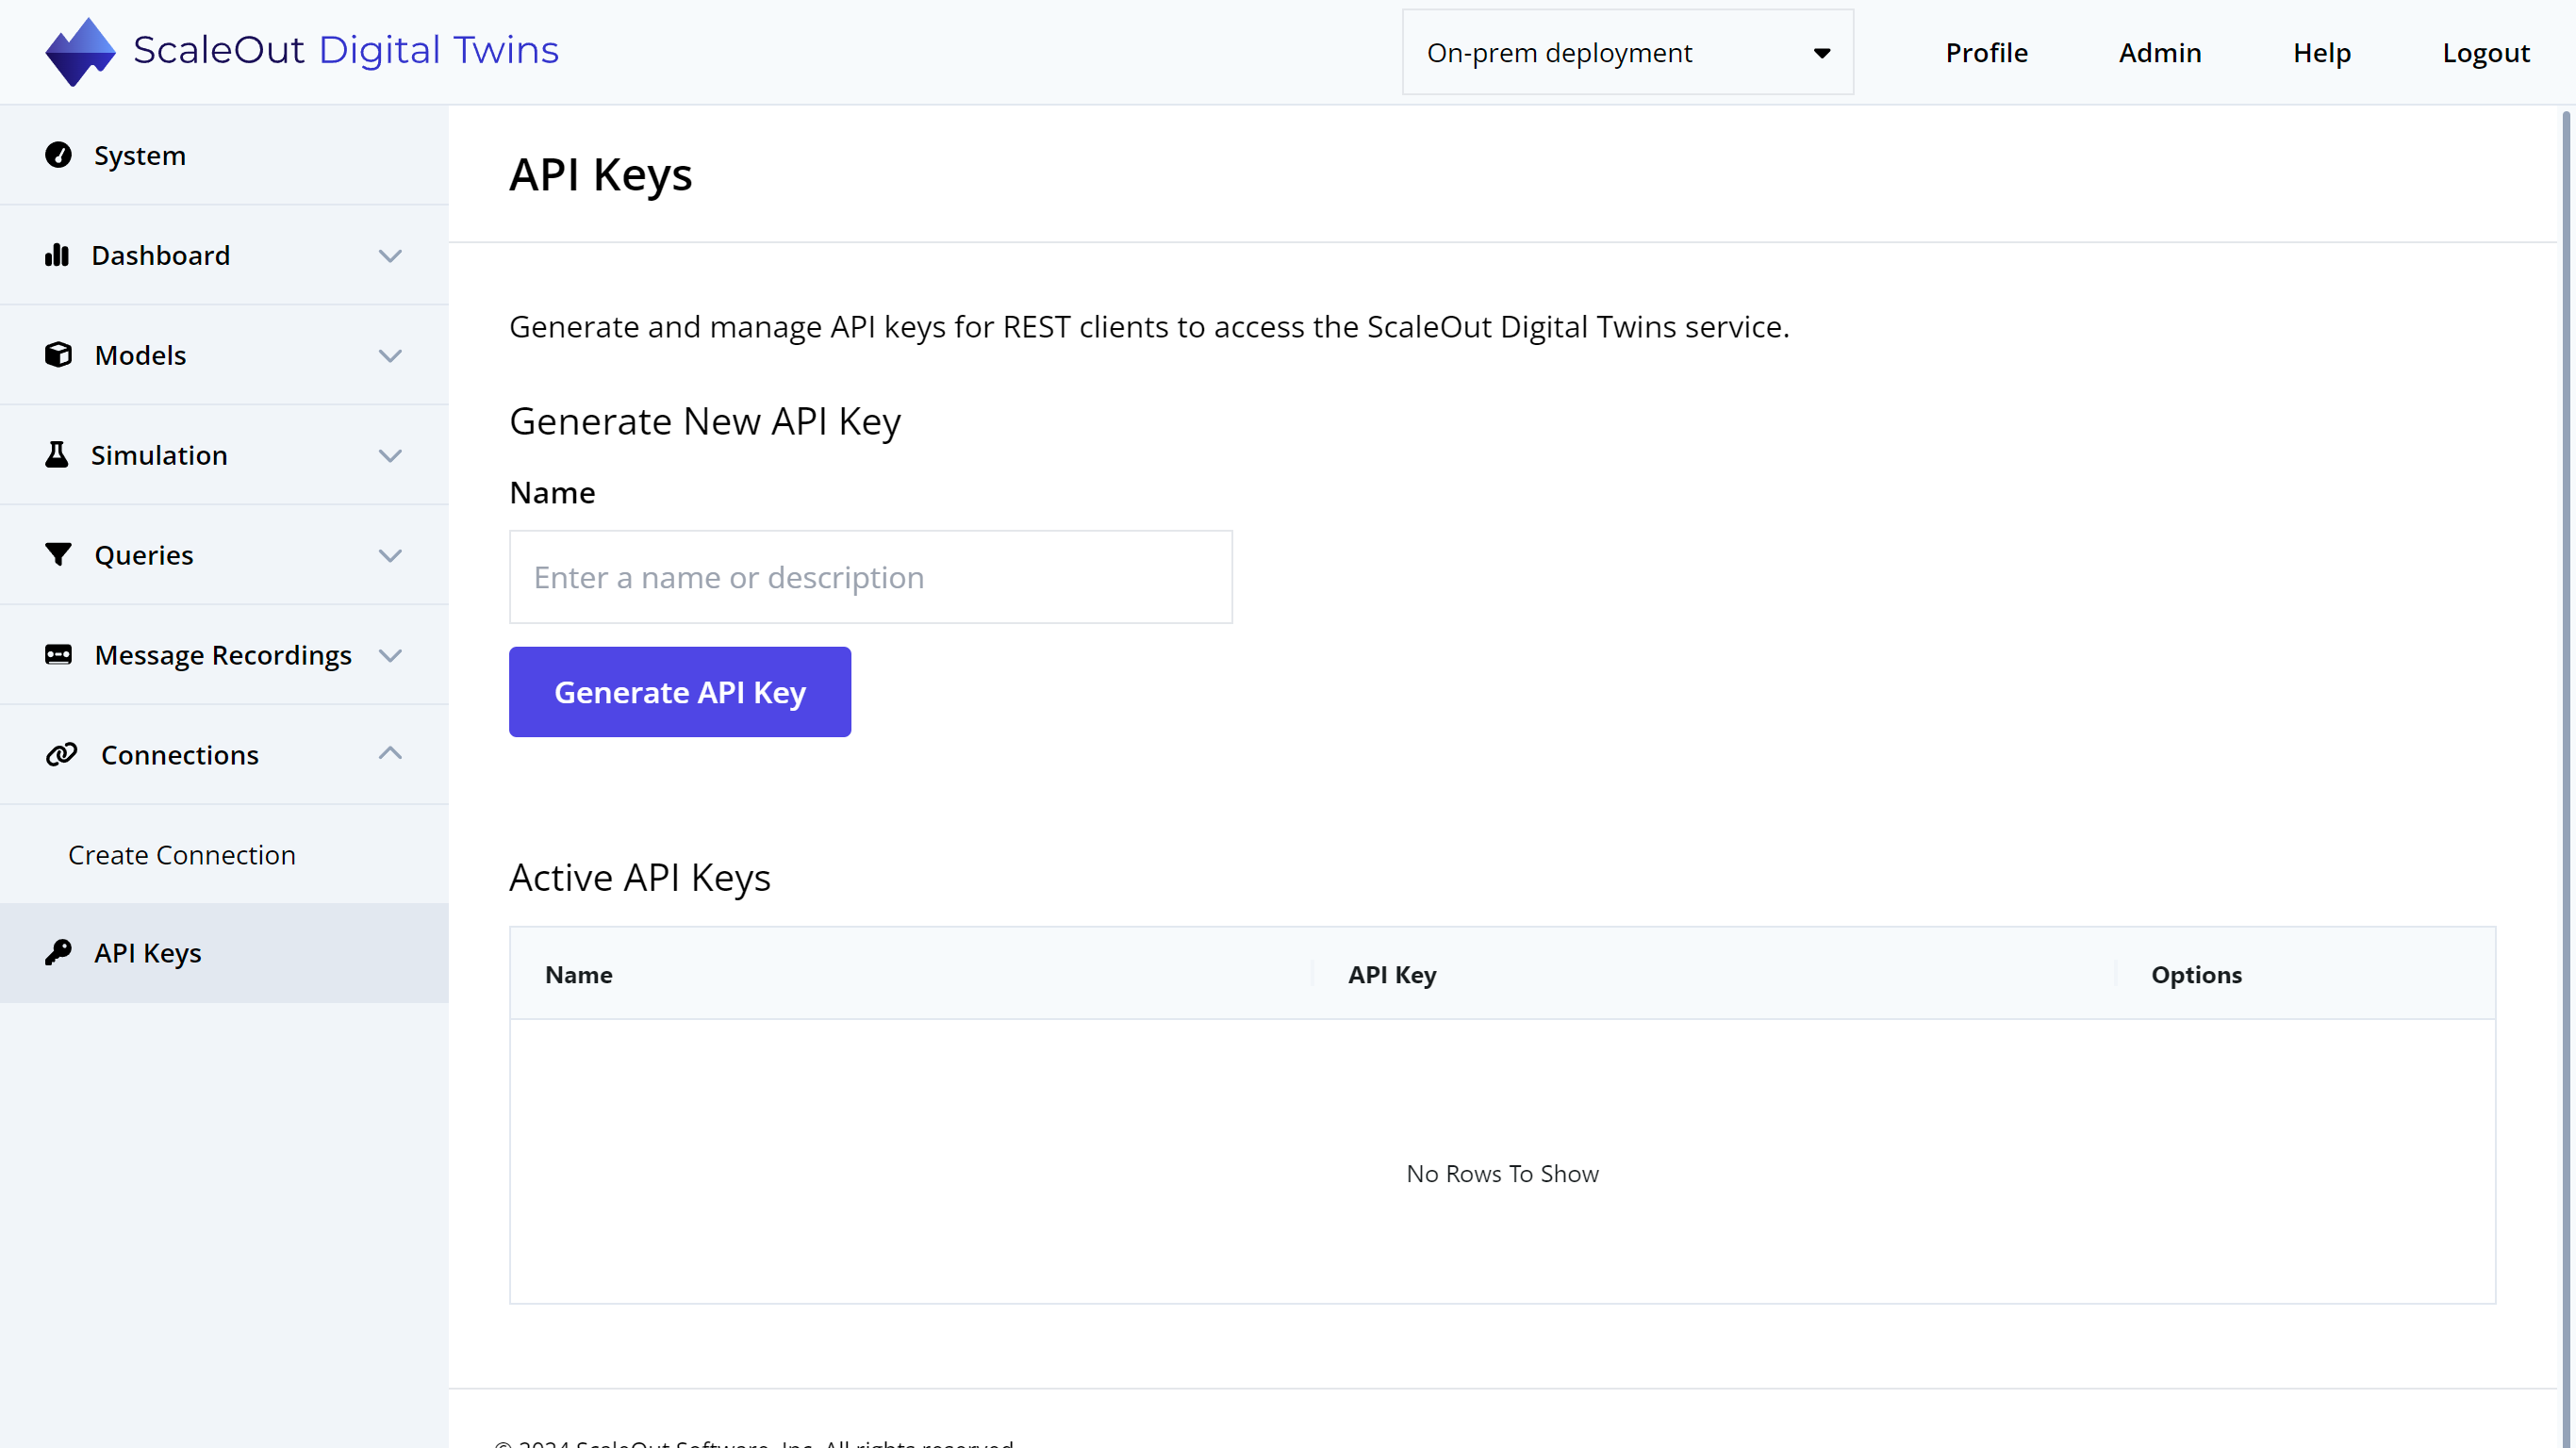Open the System menu item
Screen dimensions: 2576x1448
coord(224,155)
